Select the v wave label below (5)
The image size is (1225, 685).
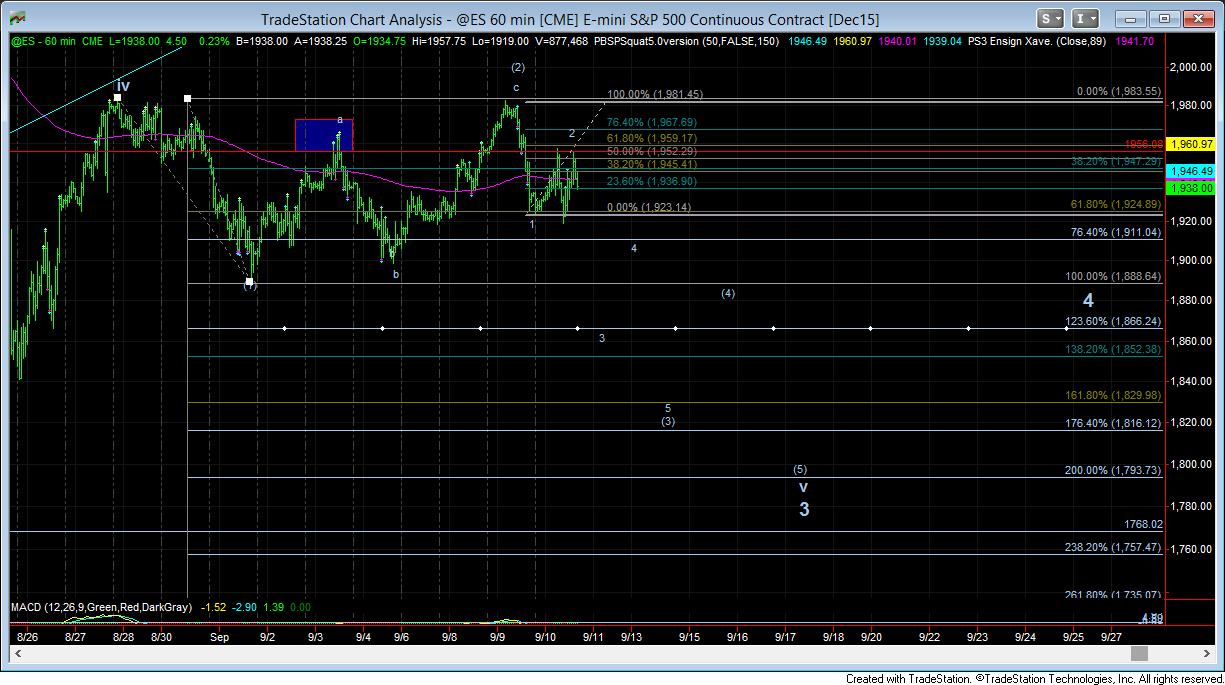[x=803, y=486]
